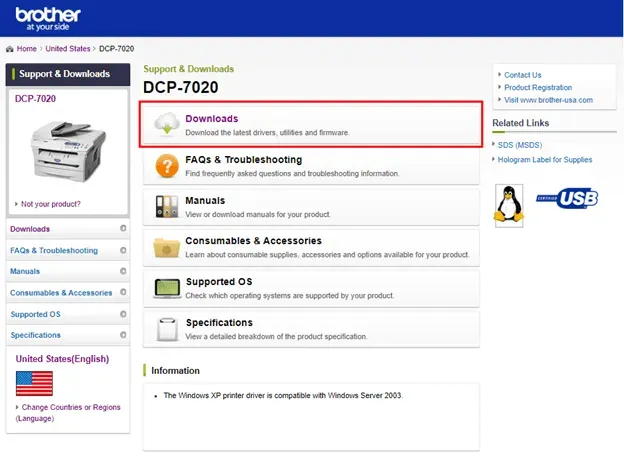Click the Certified USB logo

coord(567,198)
